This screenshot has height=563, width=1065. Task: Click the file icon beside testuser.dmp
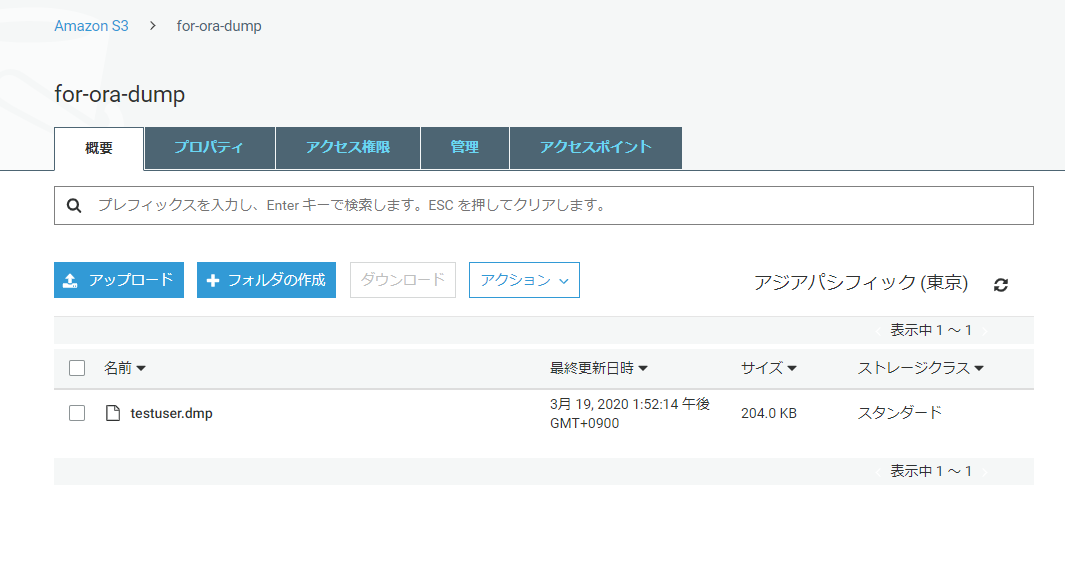[x=113, y=413]
